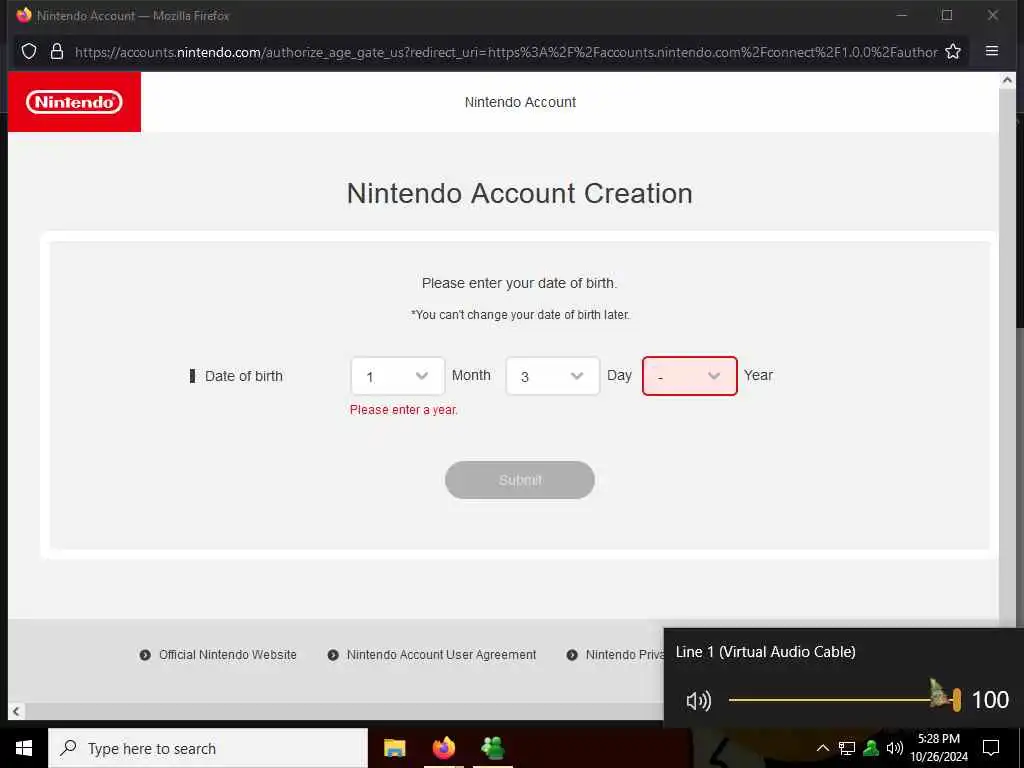Click the Date of birth label

click(x=244, y=376)
